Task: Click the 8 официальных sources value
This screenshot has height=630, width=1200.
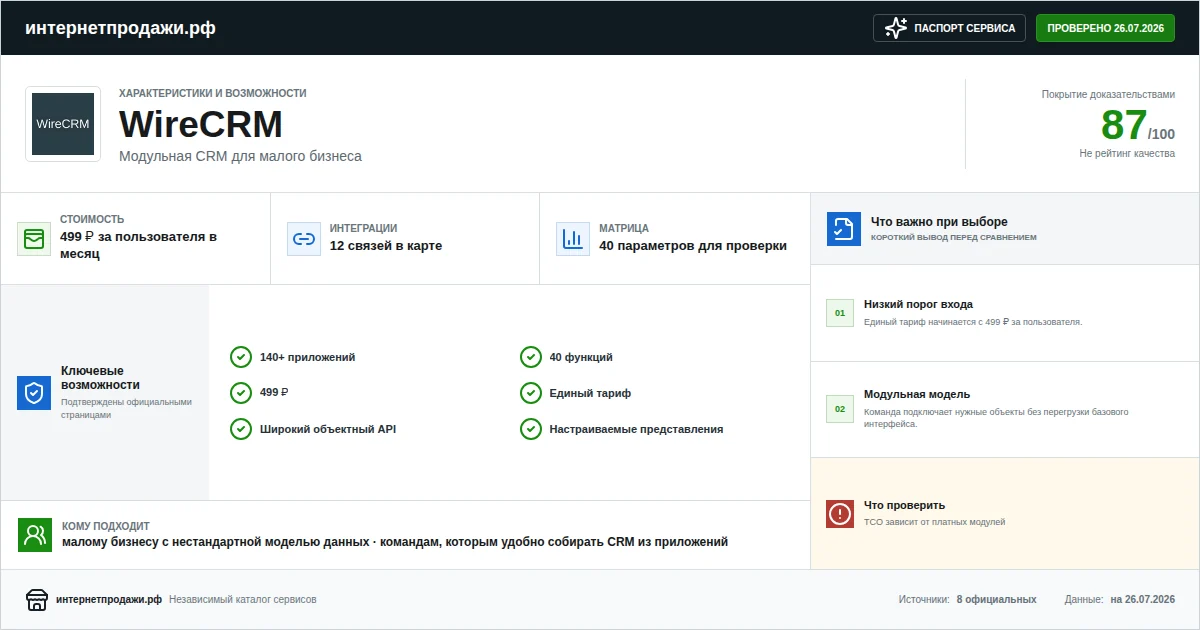Action: point(996,600)
